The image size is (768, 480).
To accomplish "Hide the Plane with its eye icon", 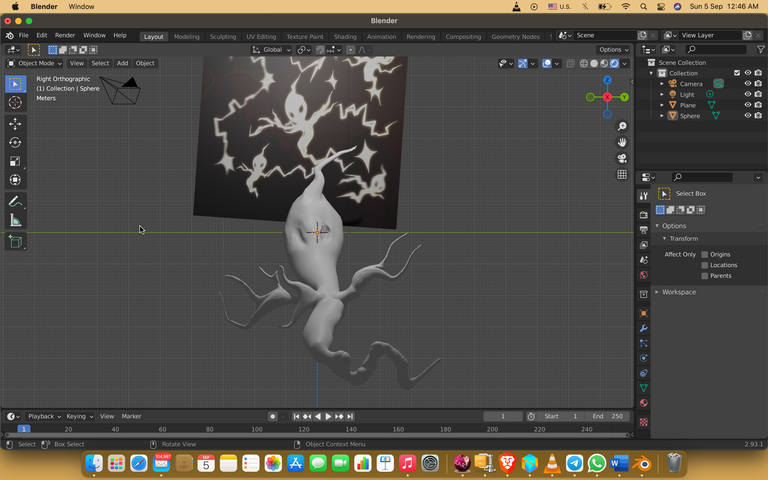I will pos(747,105).
